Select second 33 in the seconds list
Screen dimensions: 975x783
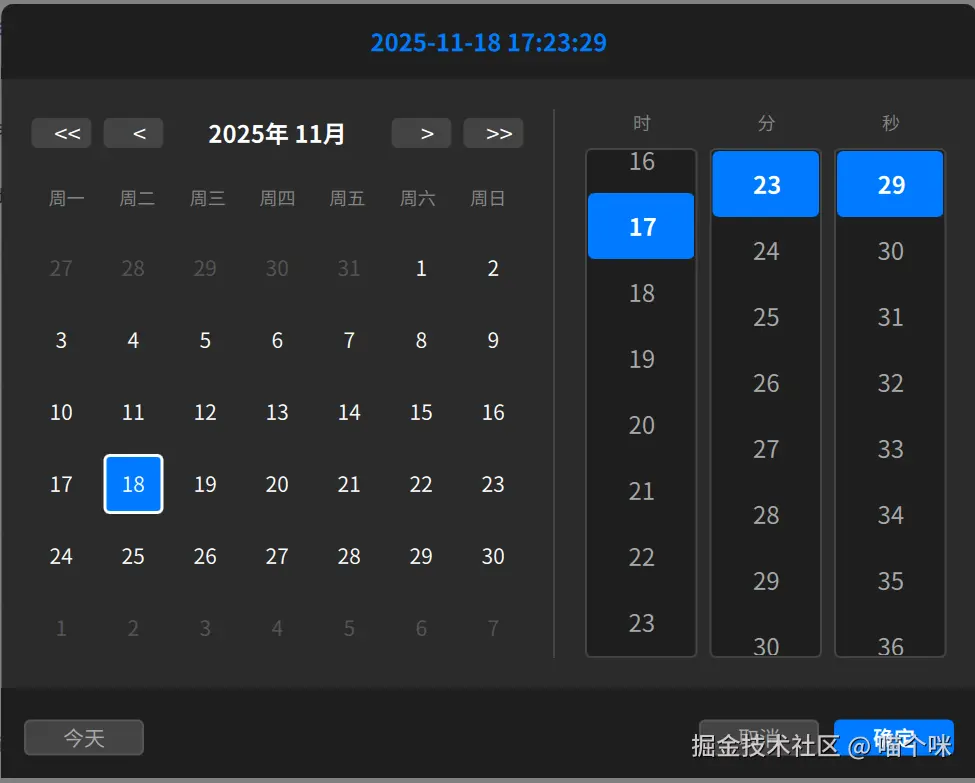click(x=889, y=449)
